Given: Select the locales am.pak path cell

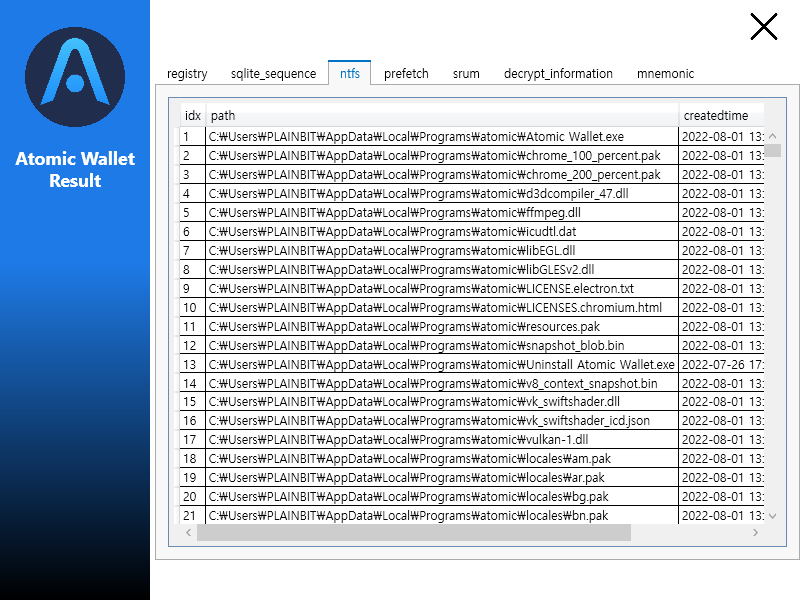Looking at the screenshot, I should [x=442, y=458].
